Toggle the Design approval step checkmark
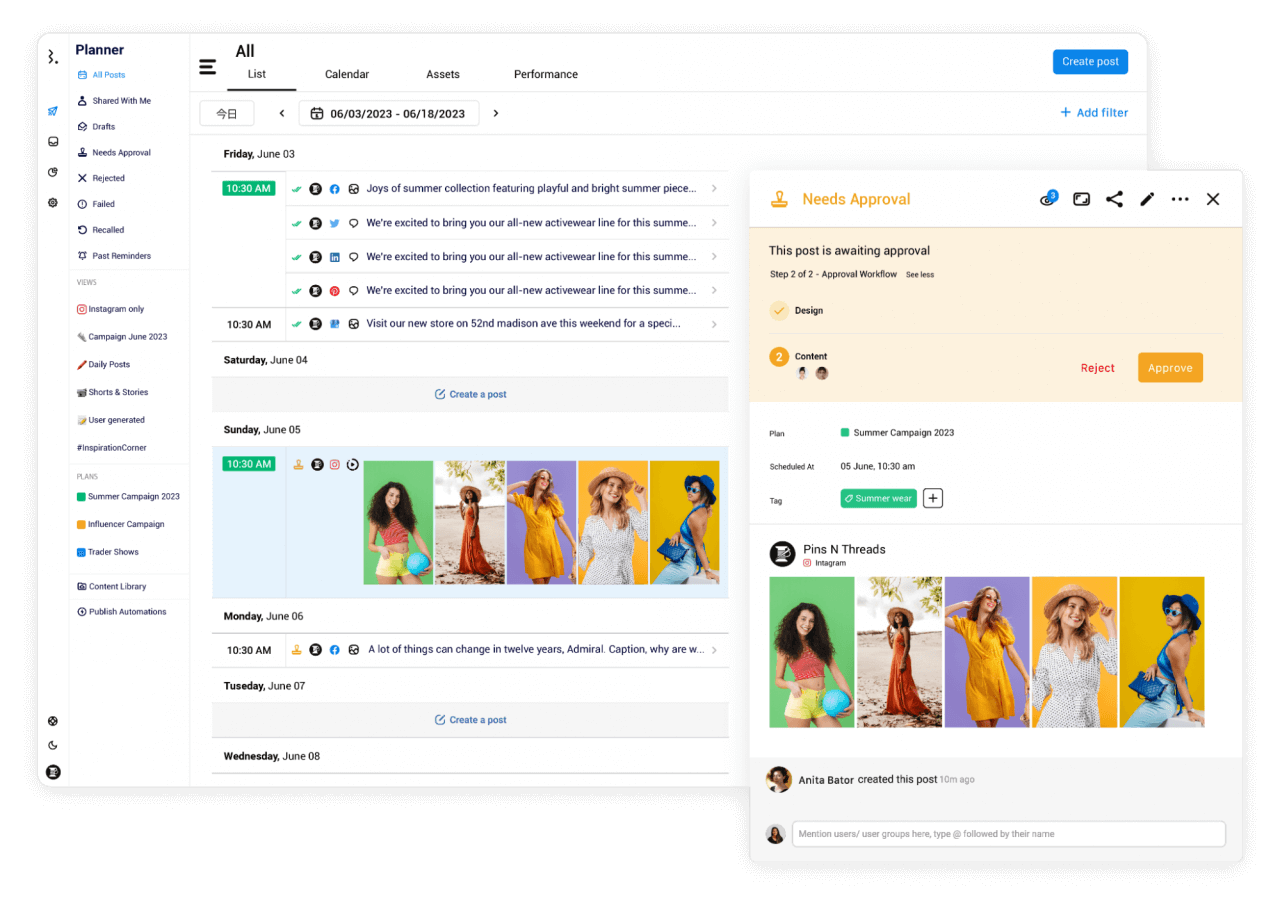The height and width of the screenshot is (903, 1280). [x=779, y=310]
